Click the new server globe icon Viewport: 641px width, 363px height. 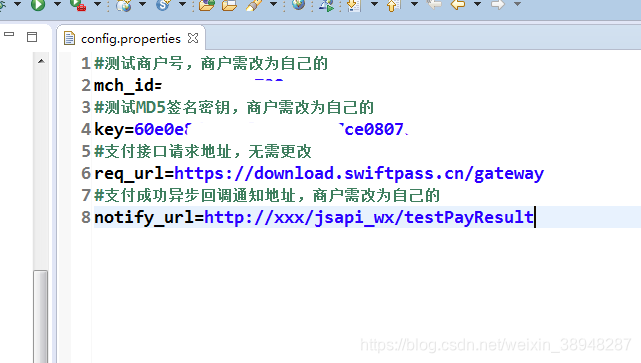123,5
